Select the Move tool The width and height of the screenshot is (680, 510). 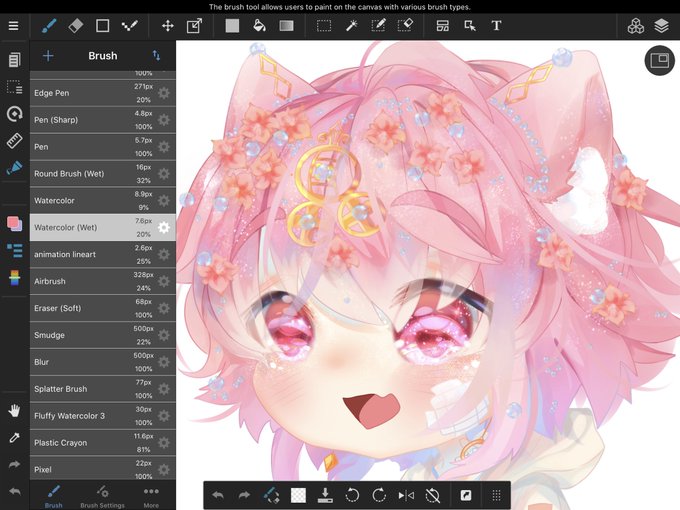coord(168,26)
